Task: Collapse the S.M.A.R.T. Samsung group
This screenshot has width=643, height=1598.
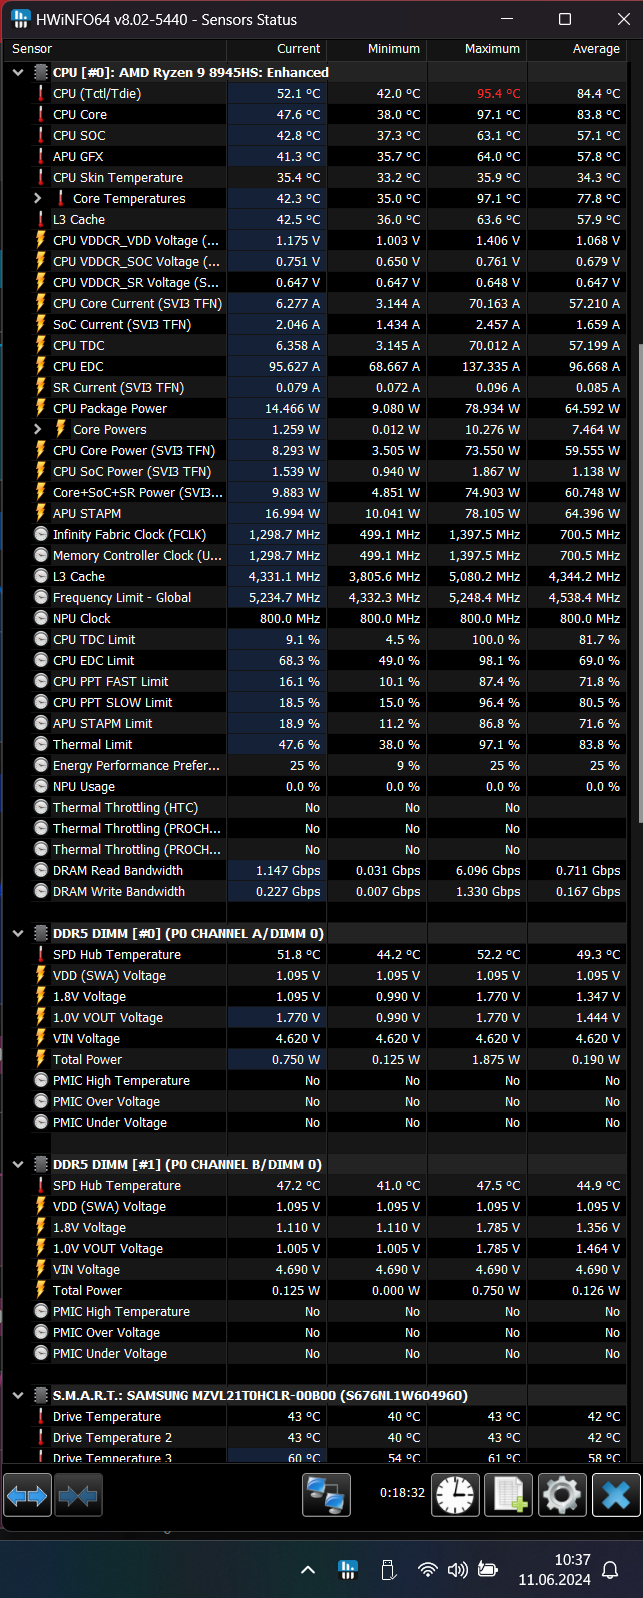Action: tap(17, 1395)
